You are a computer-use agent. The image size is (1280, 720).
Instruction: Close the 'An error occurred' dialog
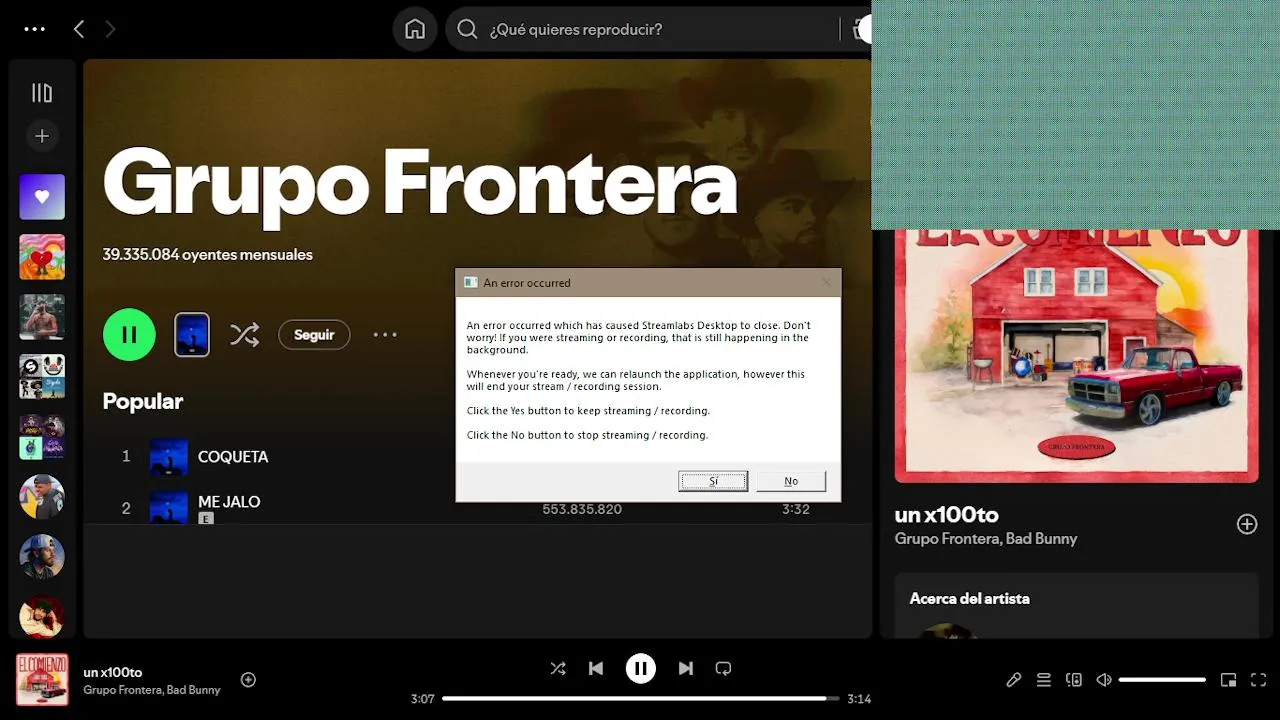[826, 283]
